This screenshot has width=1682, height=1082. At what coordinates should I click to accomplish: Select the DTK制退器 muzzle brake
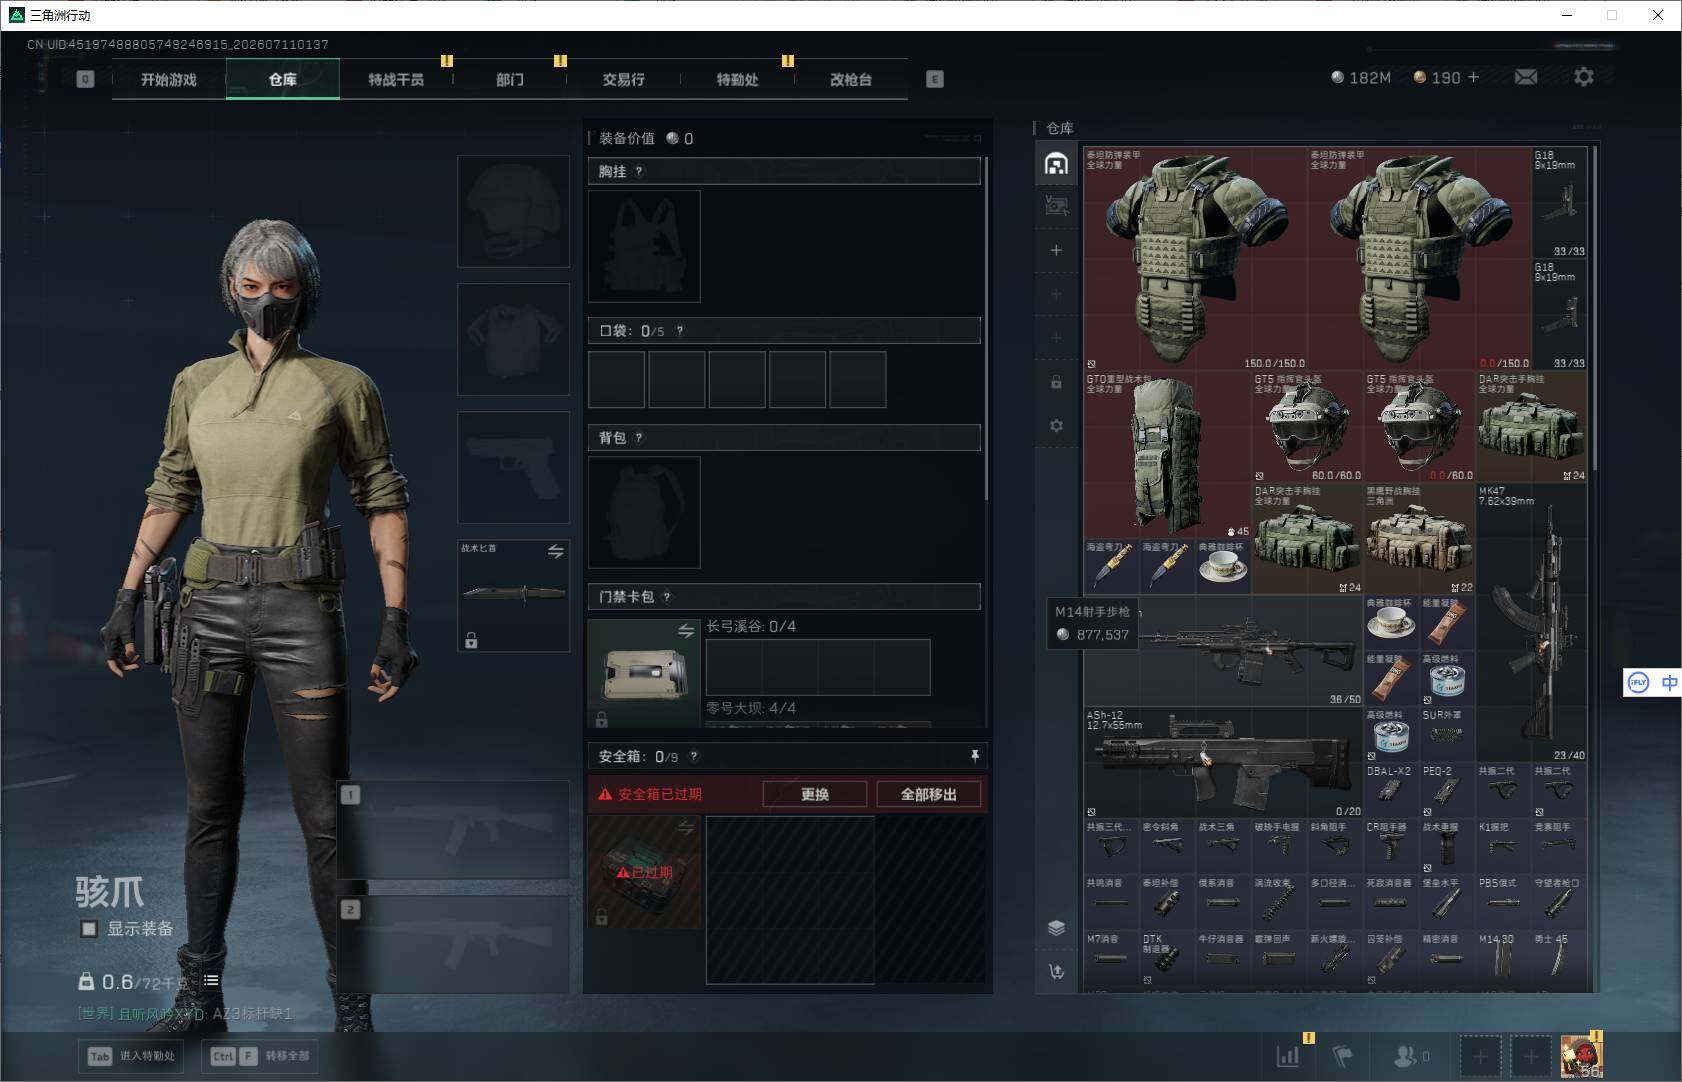pyautogui.click(x=1166, y=959)
